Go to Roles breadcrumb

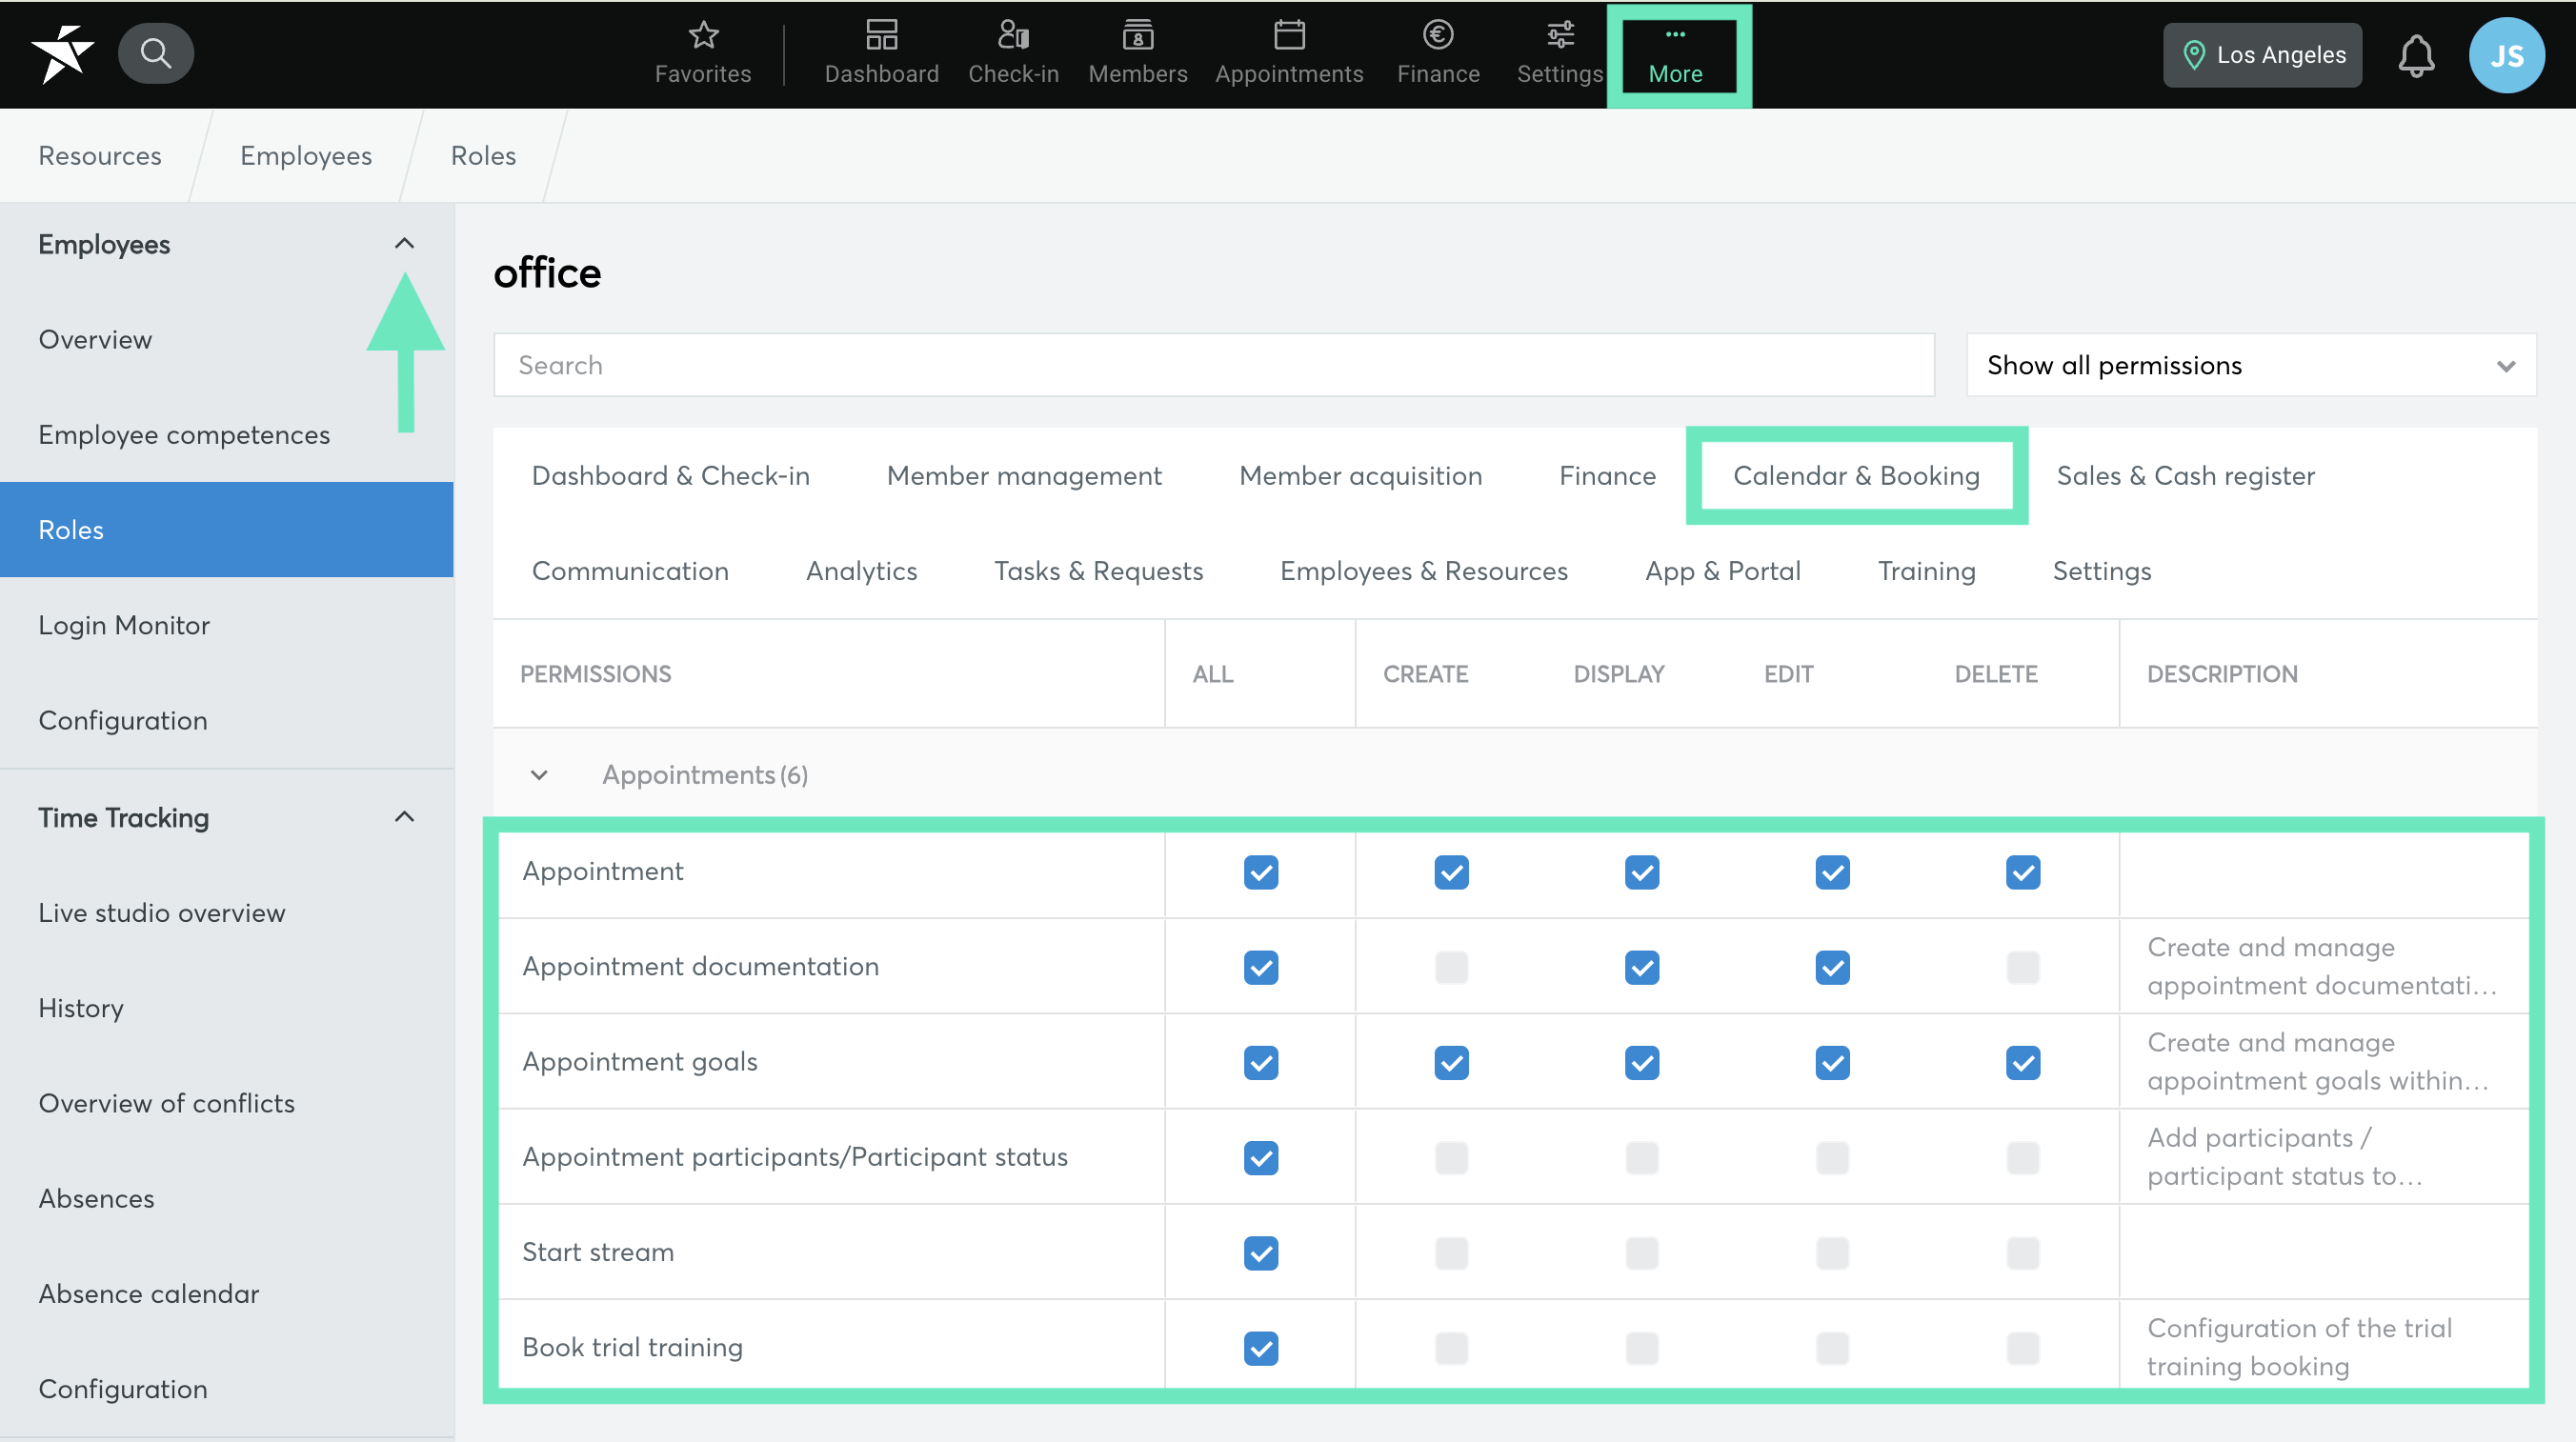click(x=483, y=156)
